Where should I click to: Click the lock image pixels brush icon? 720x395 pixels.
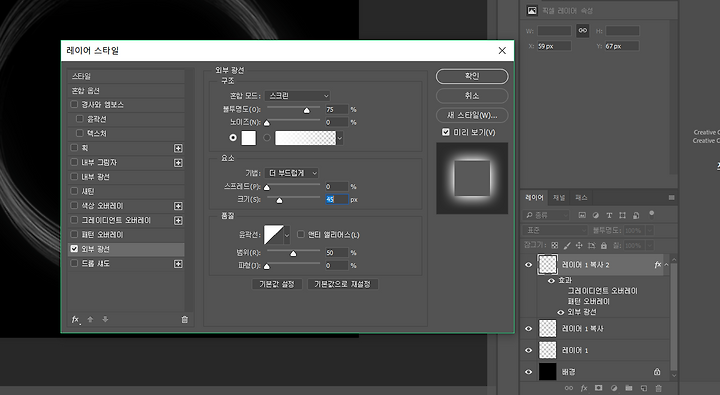click(x=567, y=245)
